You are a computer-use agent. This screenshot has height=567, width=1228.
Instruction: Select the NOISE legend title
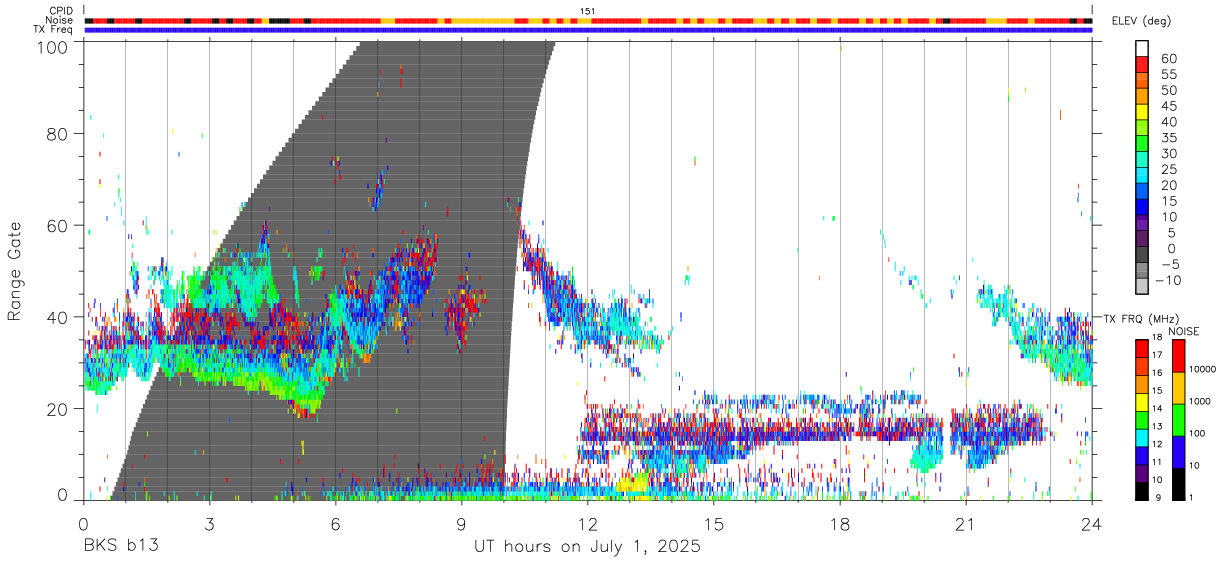1183,331
